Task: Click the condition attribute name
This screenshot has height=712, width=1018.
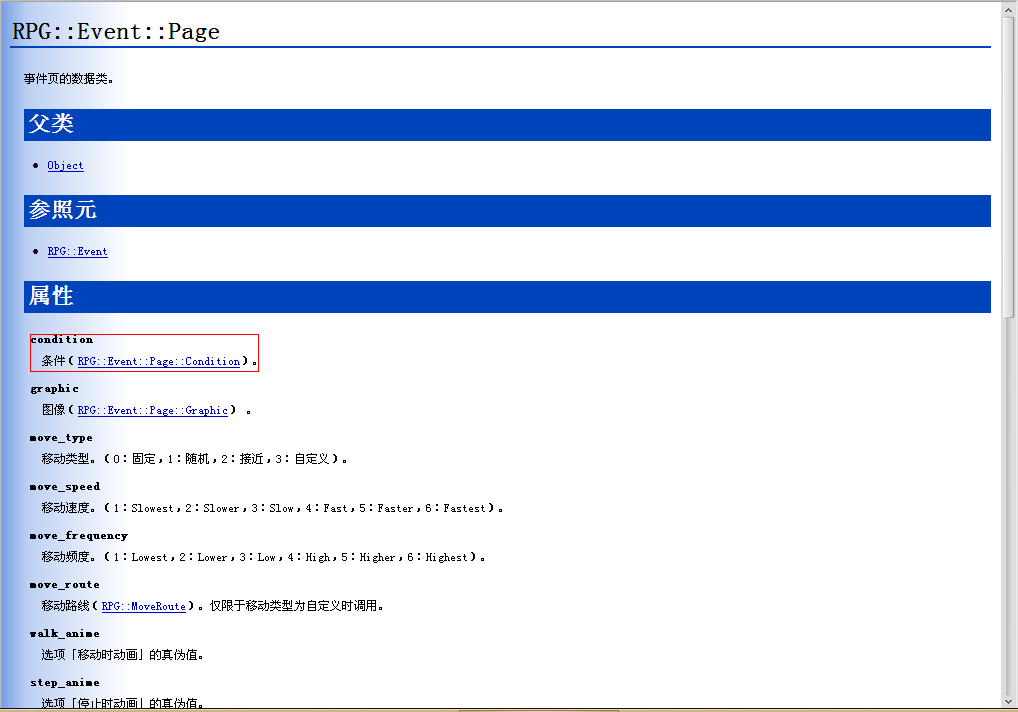Action: click(62, 339)
